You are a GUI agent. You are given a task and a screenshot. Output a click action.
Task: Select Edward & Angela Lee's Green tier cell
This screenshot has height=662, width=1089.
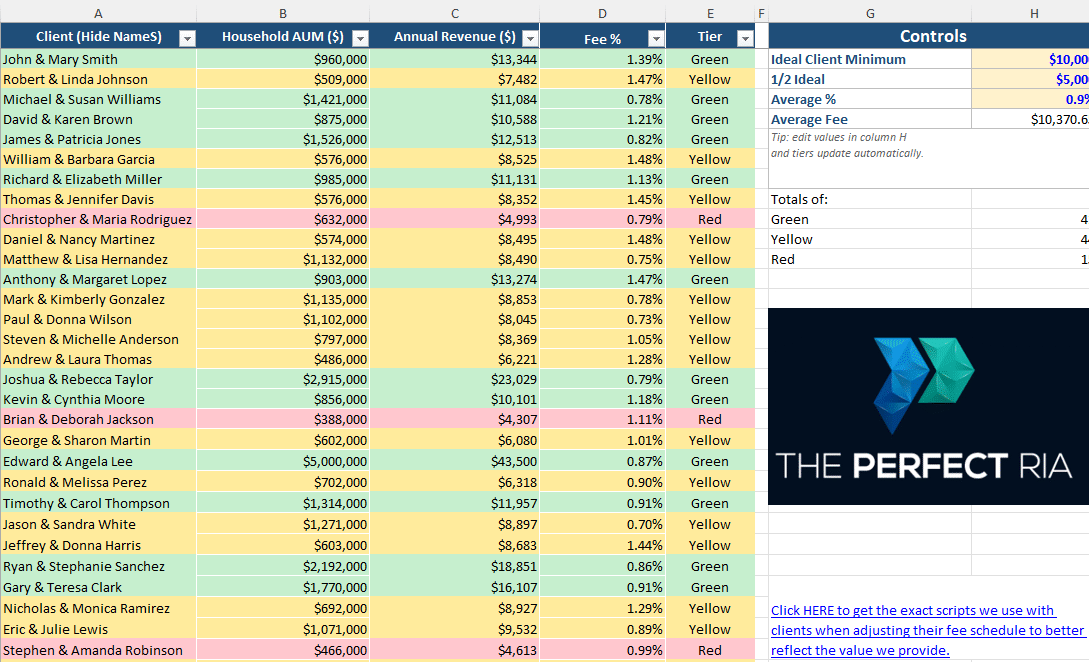coord(710,461)
